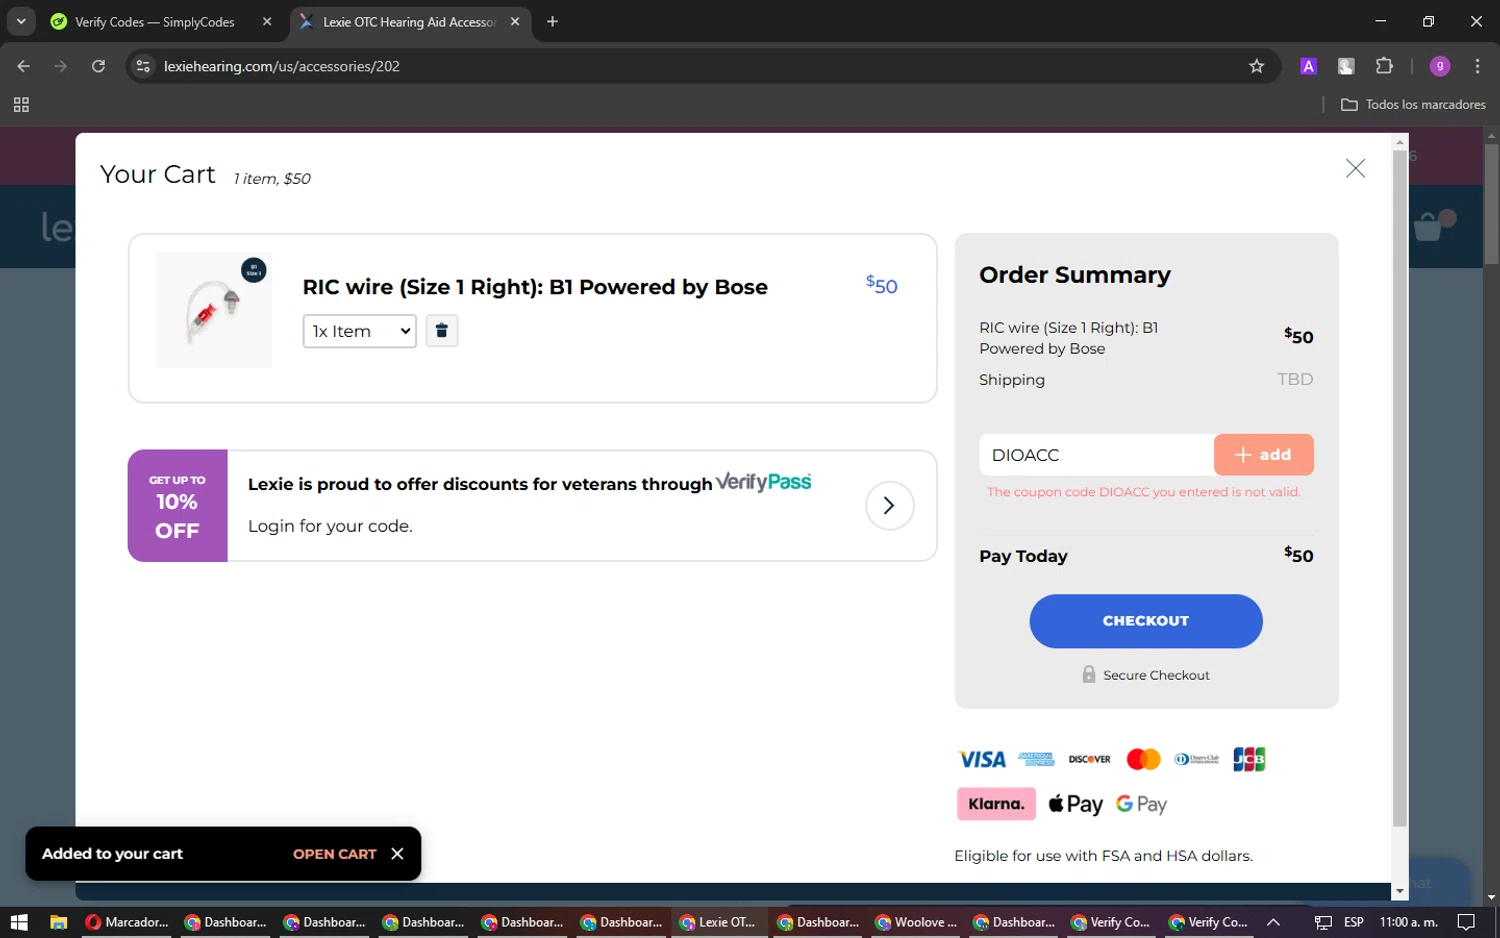Click the purple A extension icon

[1308, 66]
